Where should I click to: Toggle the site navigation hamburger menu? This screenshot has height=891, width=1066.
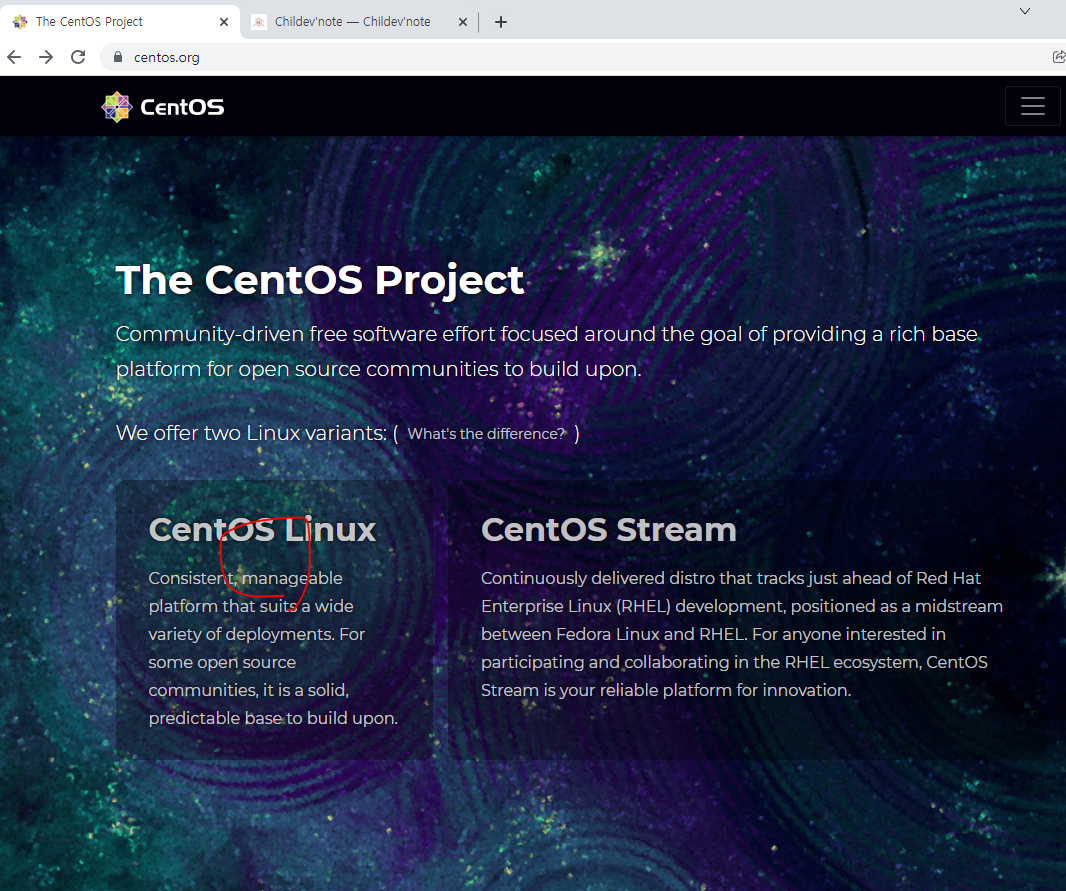(x=1032, y=105)
